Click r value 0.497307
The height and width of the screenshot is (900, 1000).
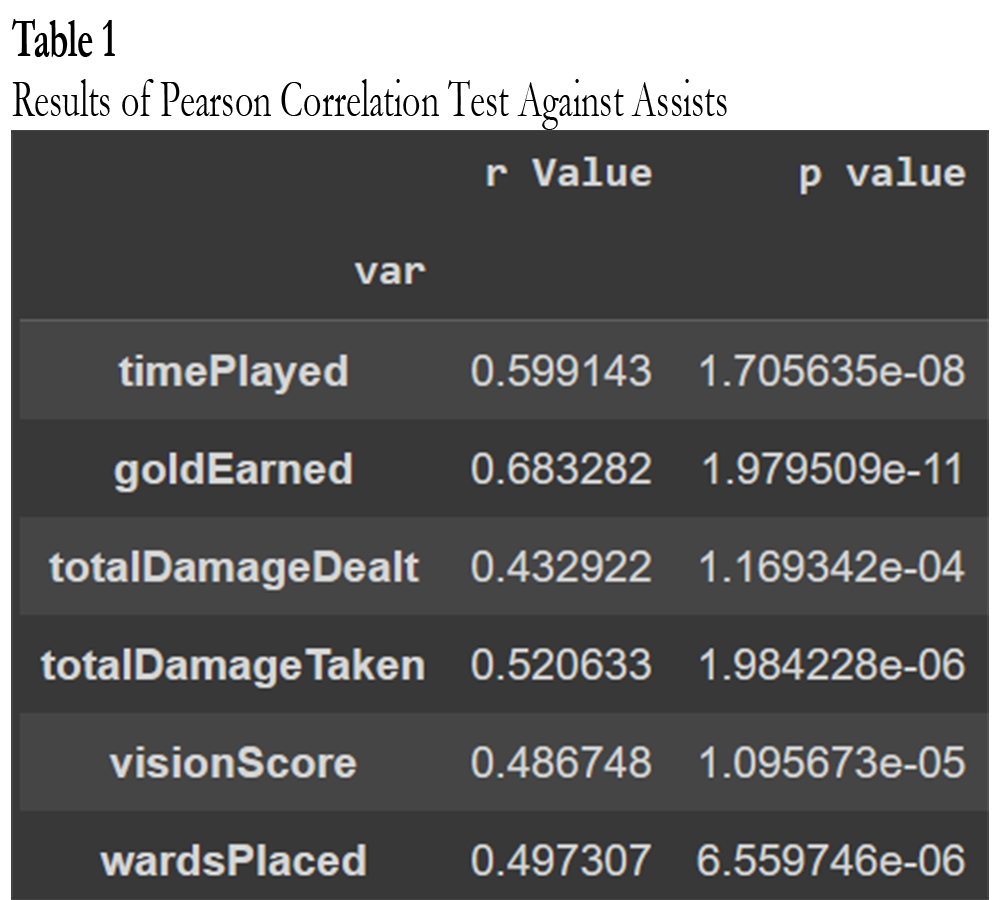pyautogui.click(x=561, y=860)
